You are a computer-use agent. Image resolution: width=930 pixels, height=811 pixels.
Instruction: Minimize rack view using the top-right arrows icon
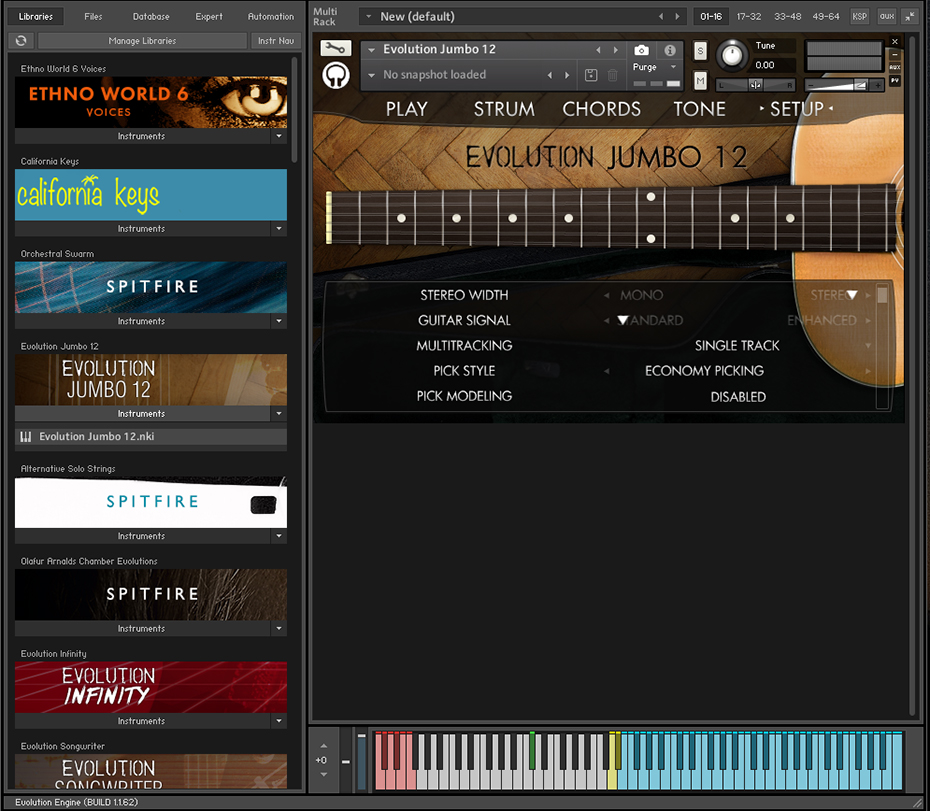tap(909, 17)
